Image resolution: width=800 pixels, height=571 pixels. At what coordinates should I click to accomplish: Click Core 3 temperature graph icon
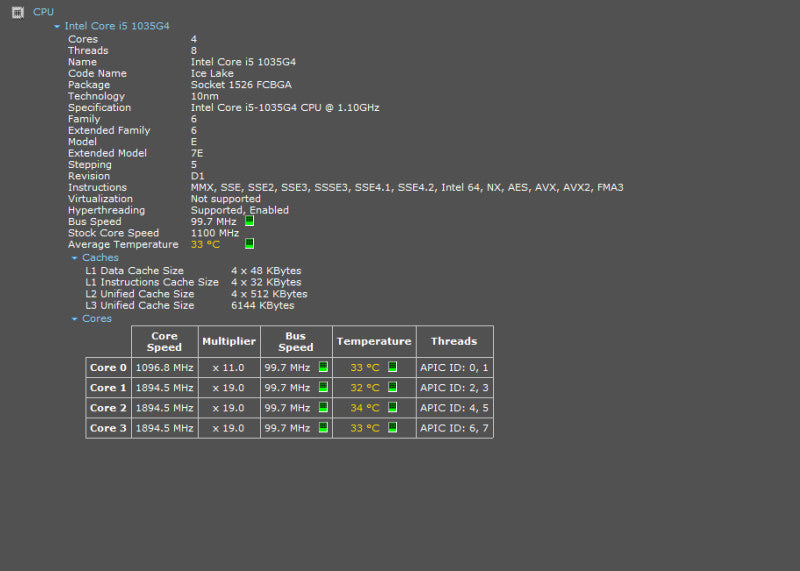pos(392,428)
